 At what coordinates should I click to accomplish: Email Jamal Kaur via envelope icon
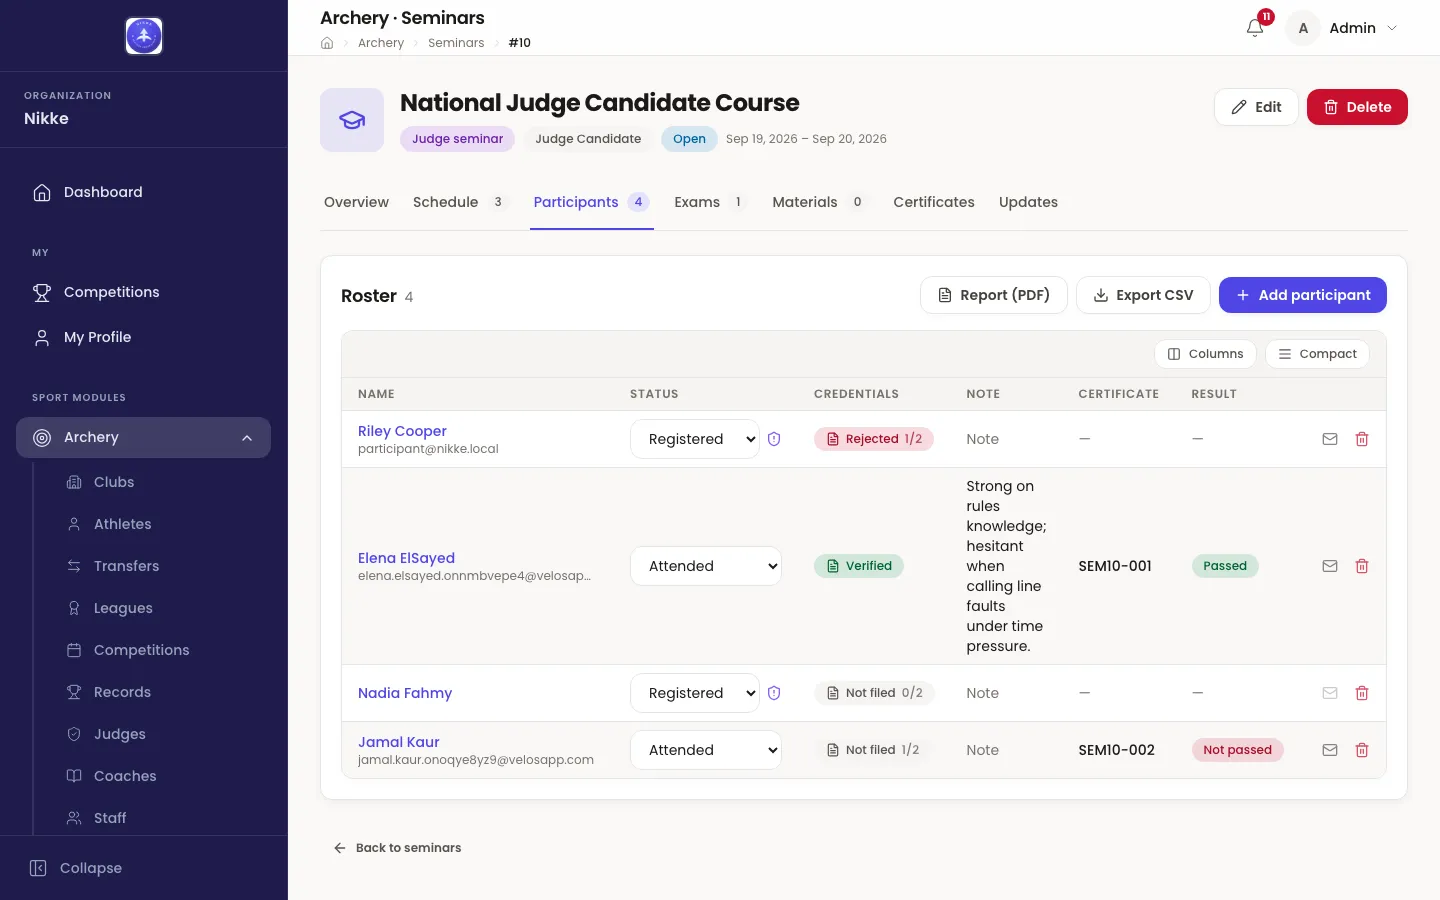point(1330,750)
